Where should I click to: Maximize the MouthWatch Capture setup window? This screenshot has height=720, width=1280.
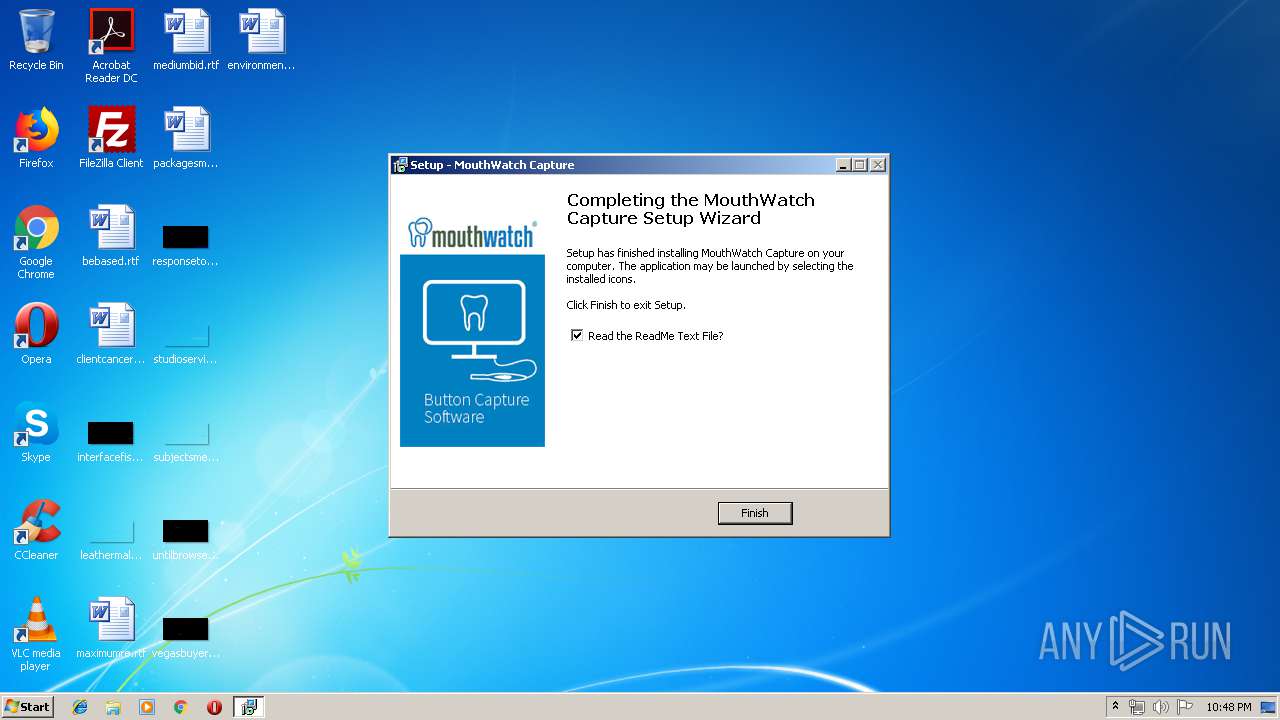coord(860,165)
